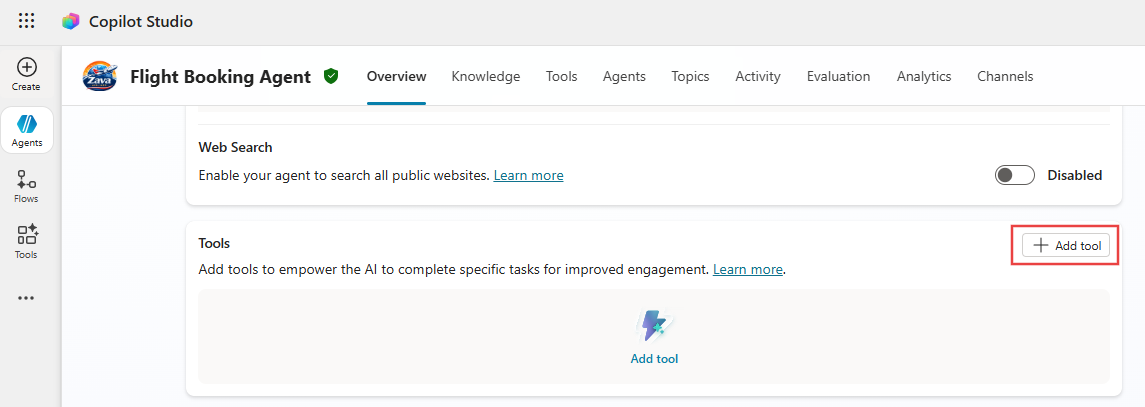Switch to the Knowledge tab
1145x407 pixels.
(x=486, y=76)
